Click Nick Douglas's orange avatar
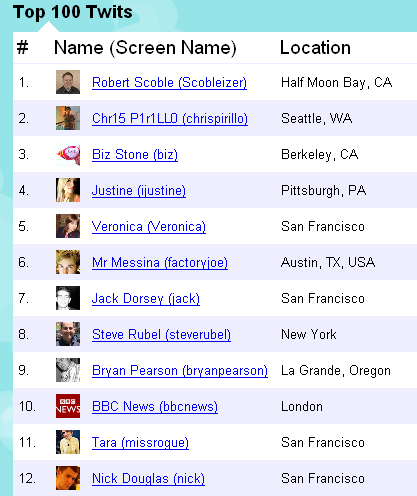The width and height of the screenshot is (417, 496). click(x=68, y=478)
